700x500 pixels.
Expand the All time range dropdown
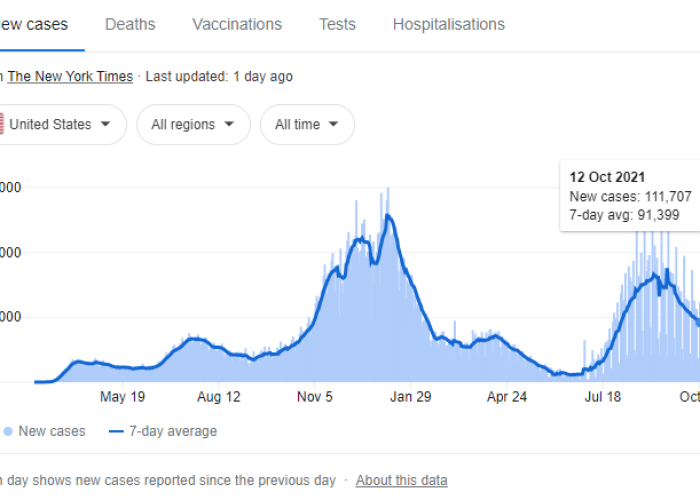pos(307,125)
